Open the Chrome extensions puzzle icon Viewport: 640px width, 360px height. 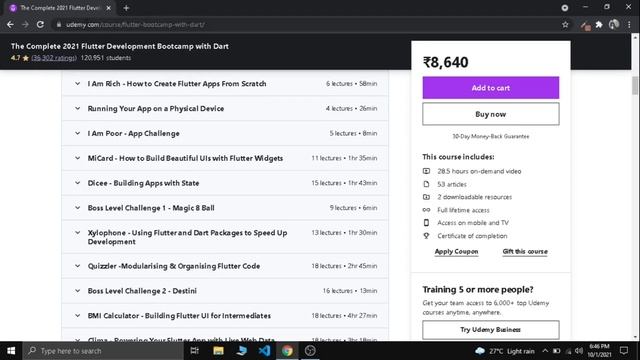click(599, 25)
